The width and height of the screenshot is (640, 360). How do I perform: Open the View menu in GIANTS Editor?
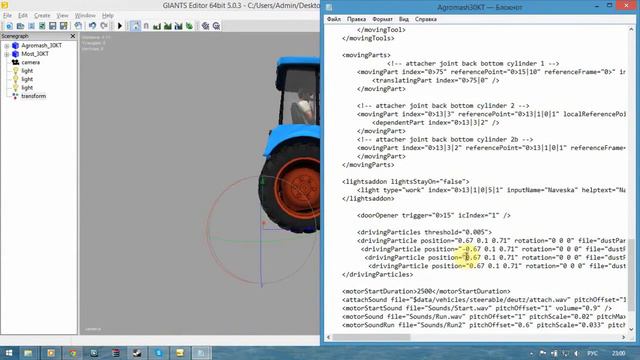click(x=62, y=16)
